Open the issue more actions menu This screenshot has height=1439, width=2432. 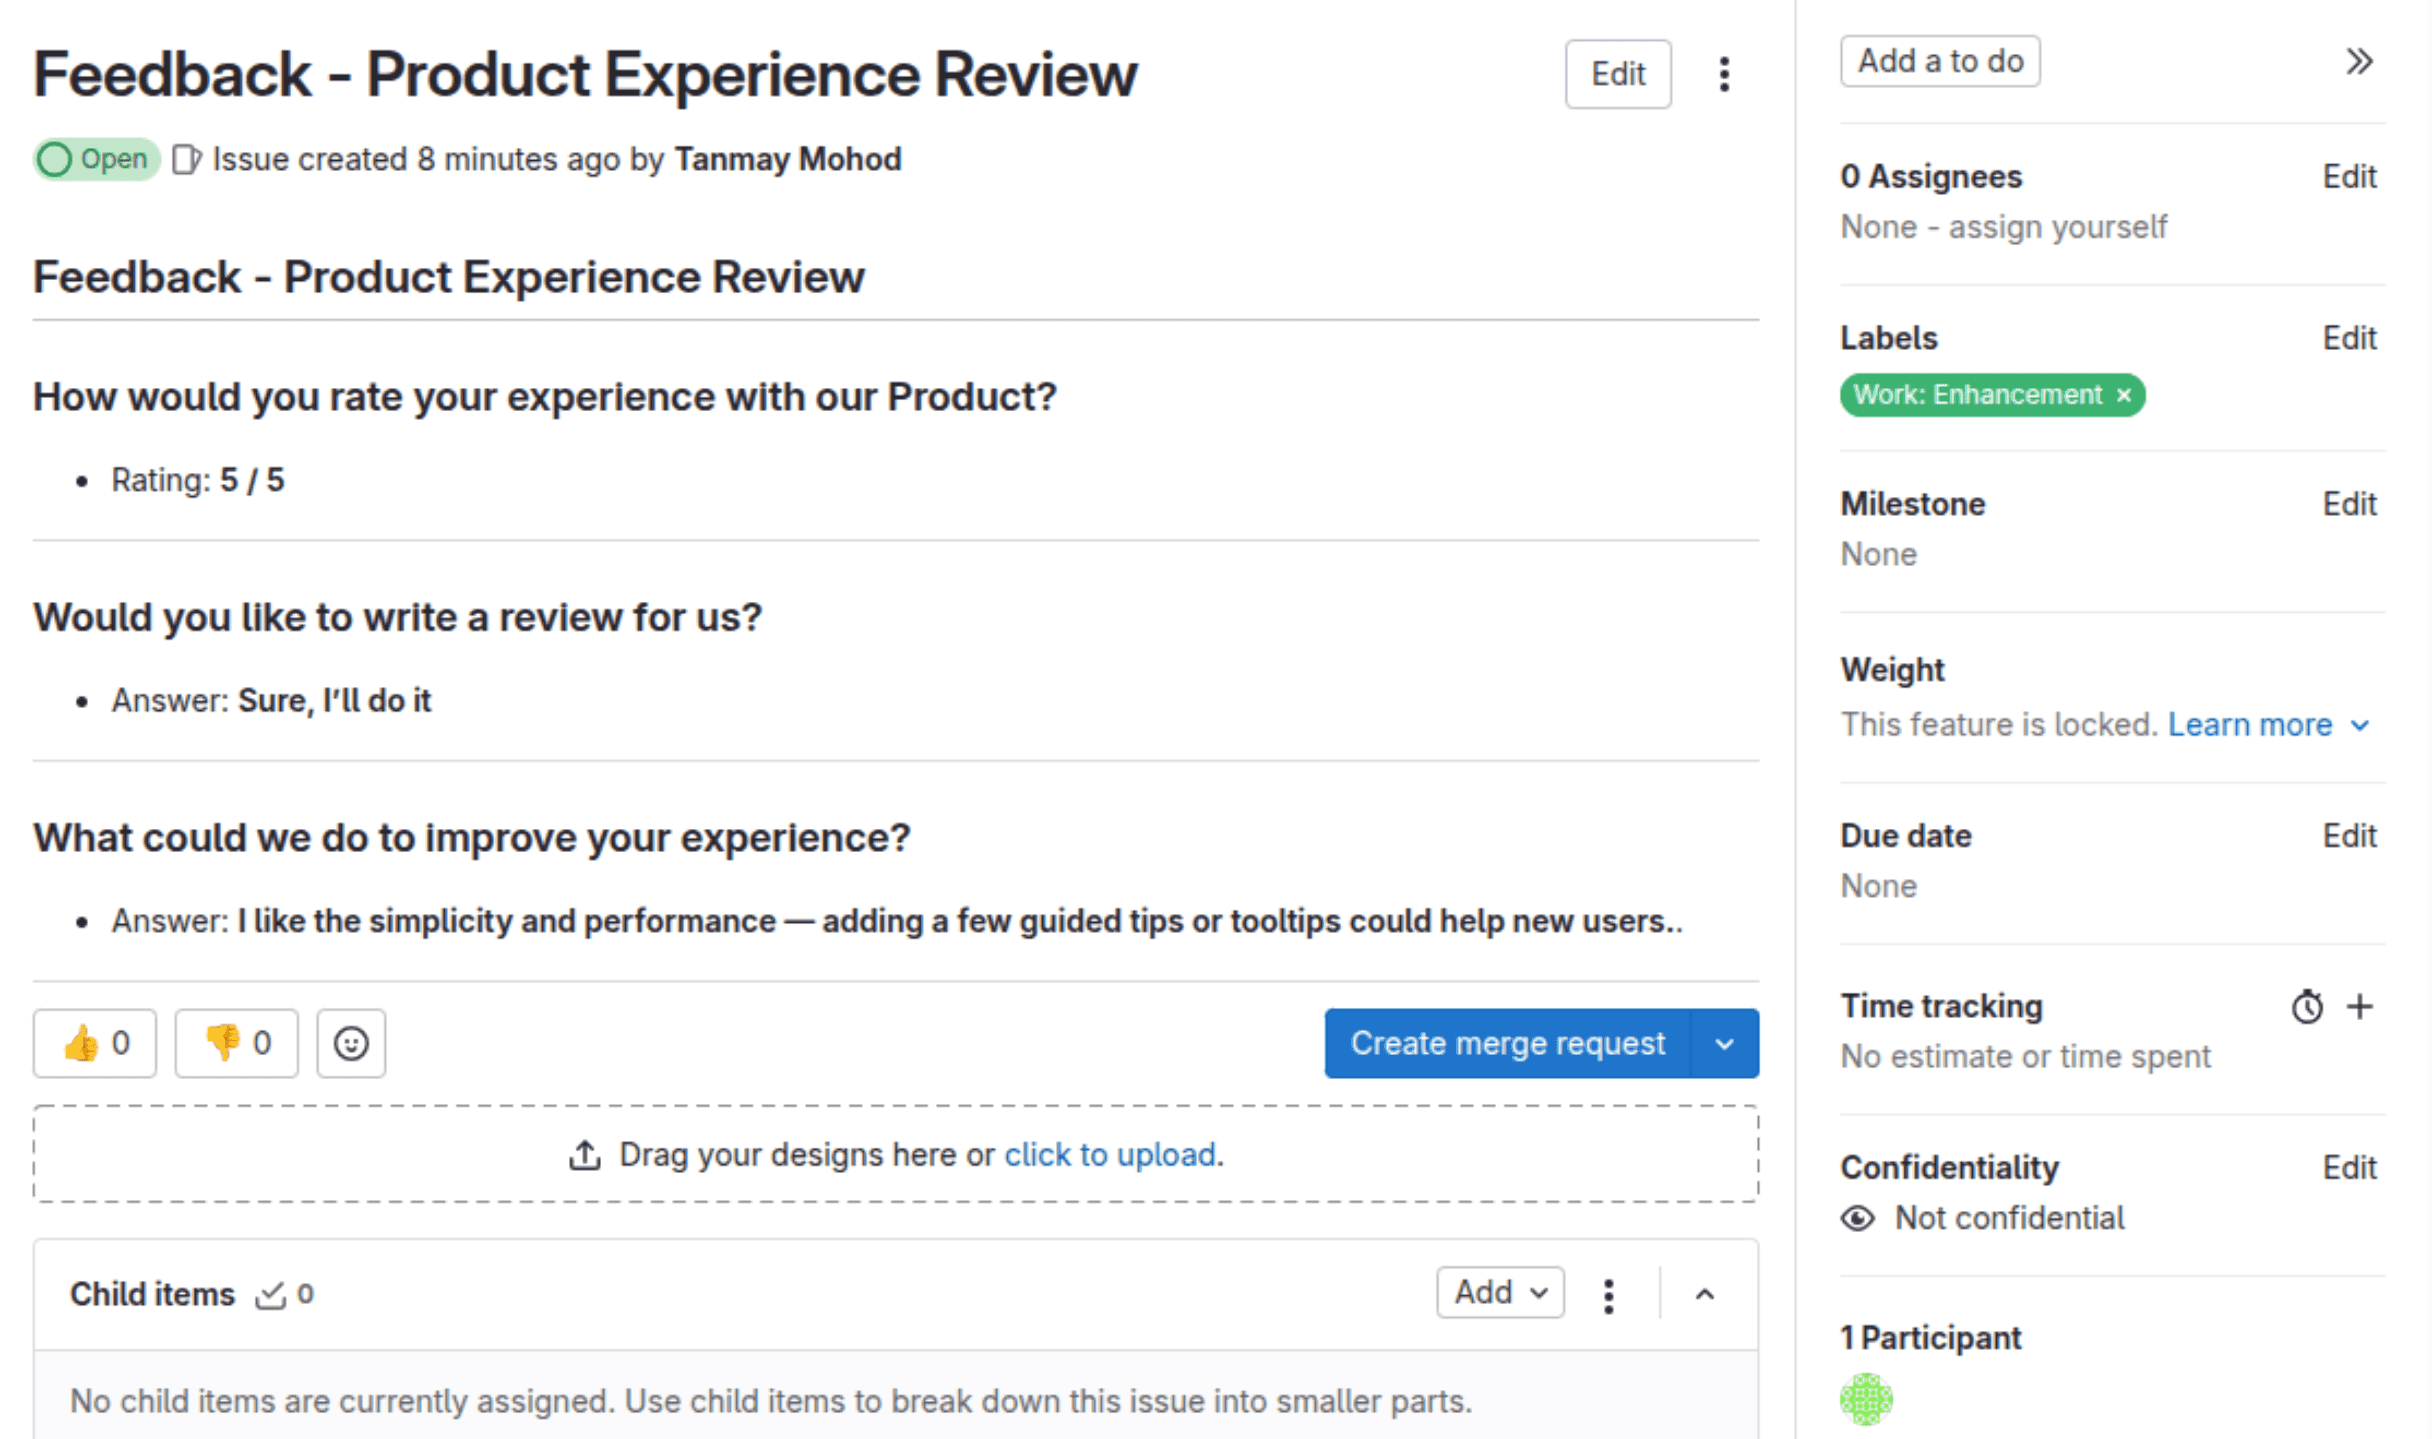1724,74
